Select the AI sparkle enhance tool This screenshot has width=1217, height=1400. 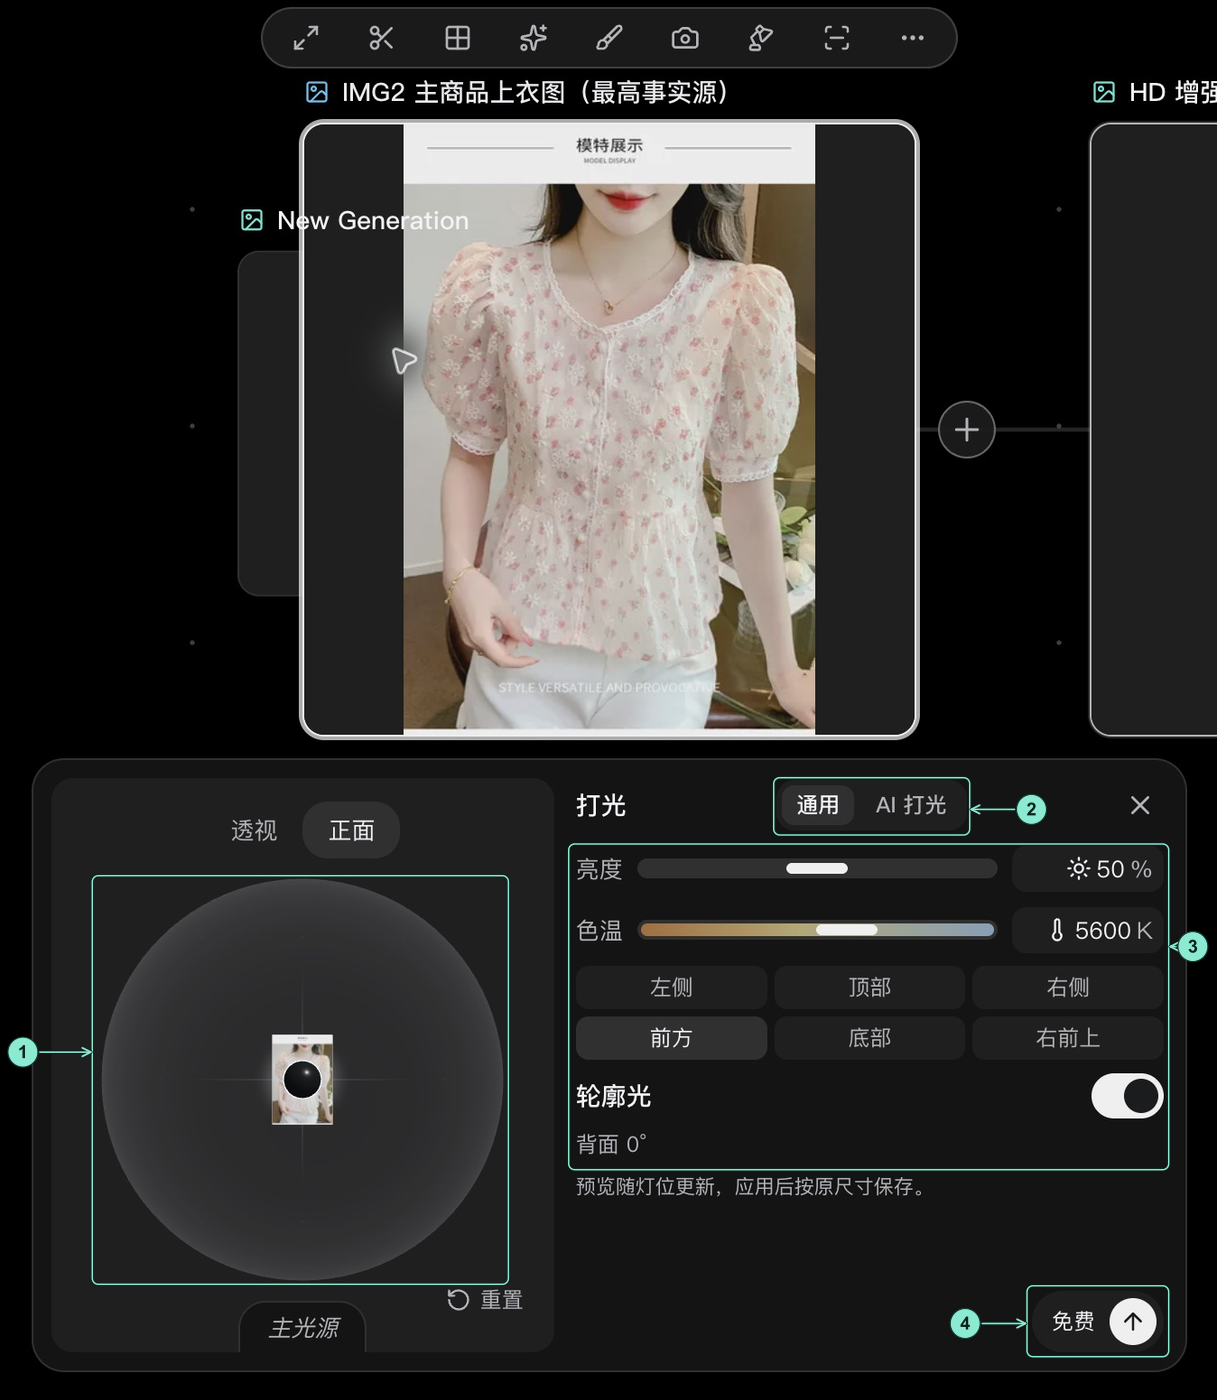point(533,38)
